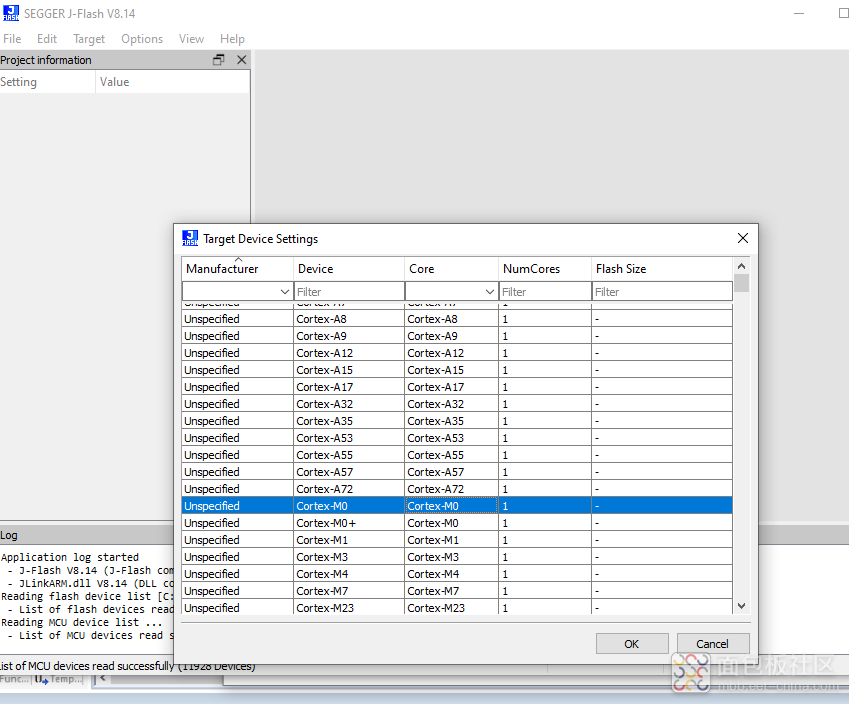Image resolution: width=849 pixels, height=704 pixels.
Task: Undock the Project information panel
Action: tap(219, 60)
